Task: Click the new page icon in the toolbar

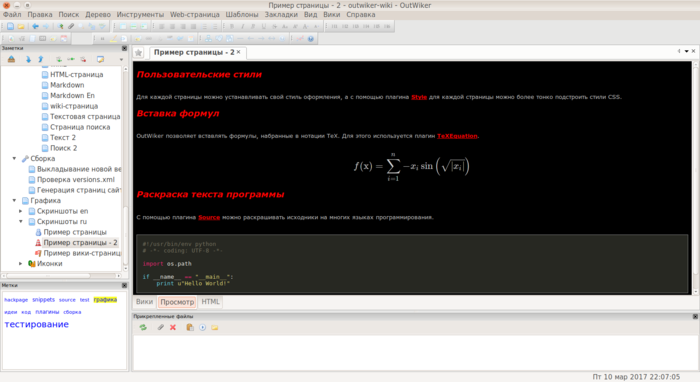Action: coord(10,26)
